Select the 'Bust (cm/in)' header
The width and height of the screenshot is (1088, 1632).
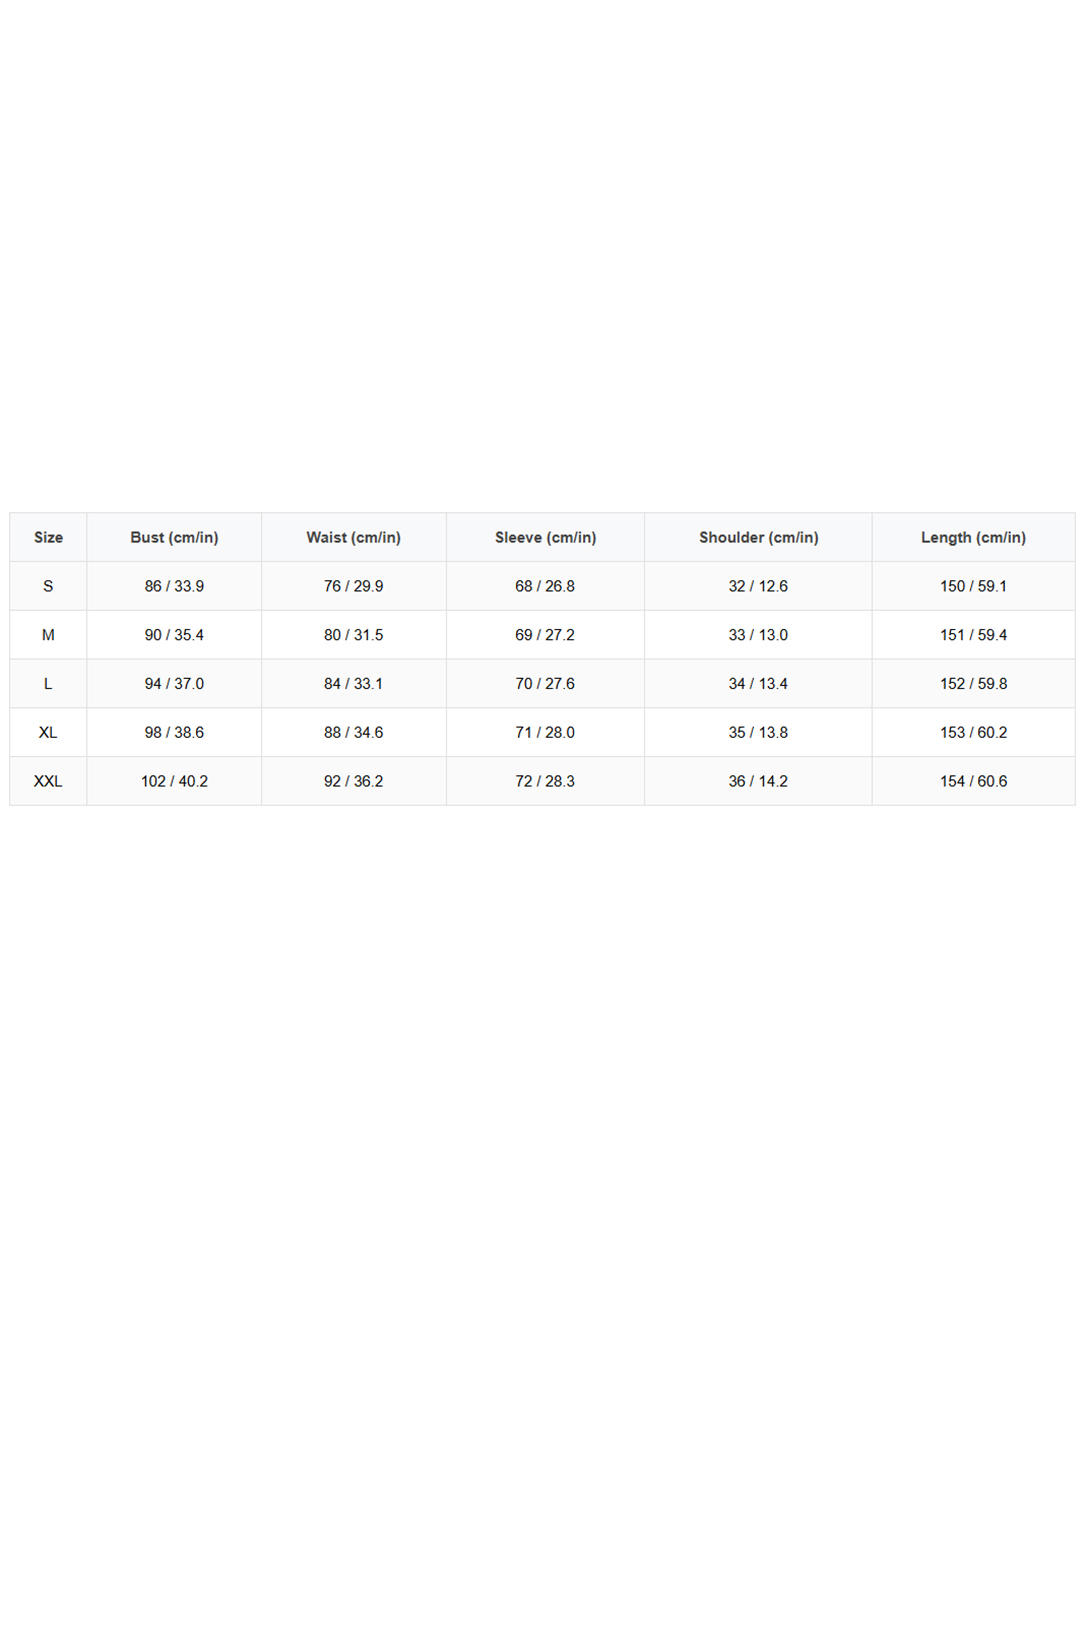pyautogui.click(x=174, y=537)
